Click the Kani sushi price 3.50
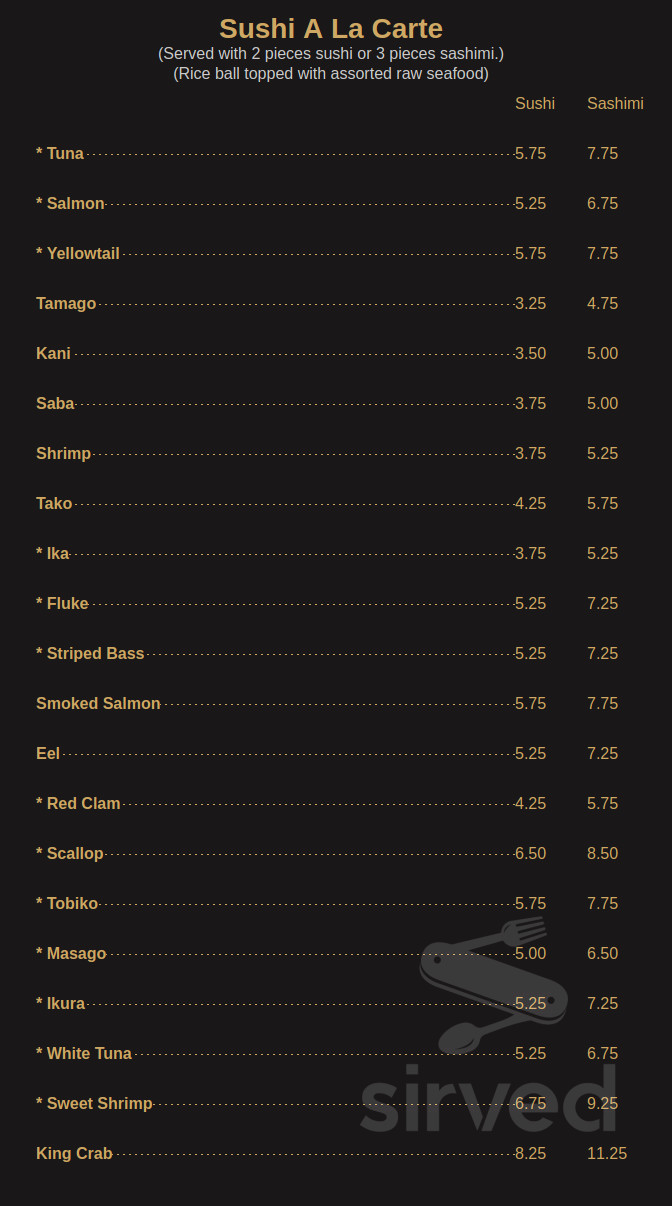Screen dimensions: 672x1206 531,353
